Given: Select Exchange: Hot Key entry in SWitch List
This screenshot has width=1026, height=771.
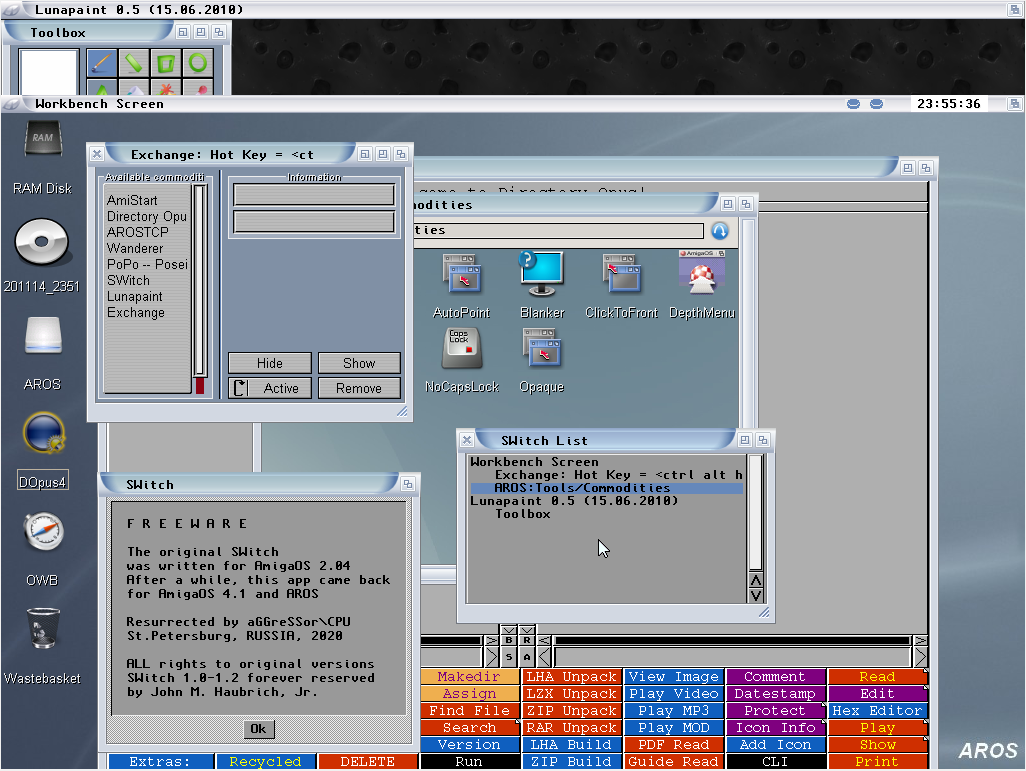Looking at the screenshot, I should (607, 475).
